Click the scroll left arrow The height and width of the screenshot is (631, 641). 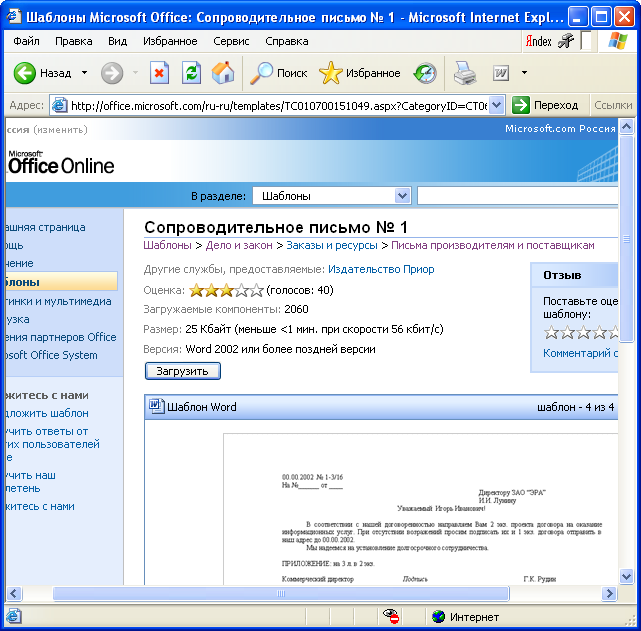(13, 593)
